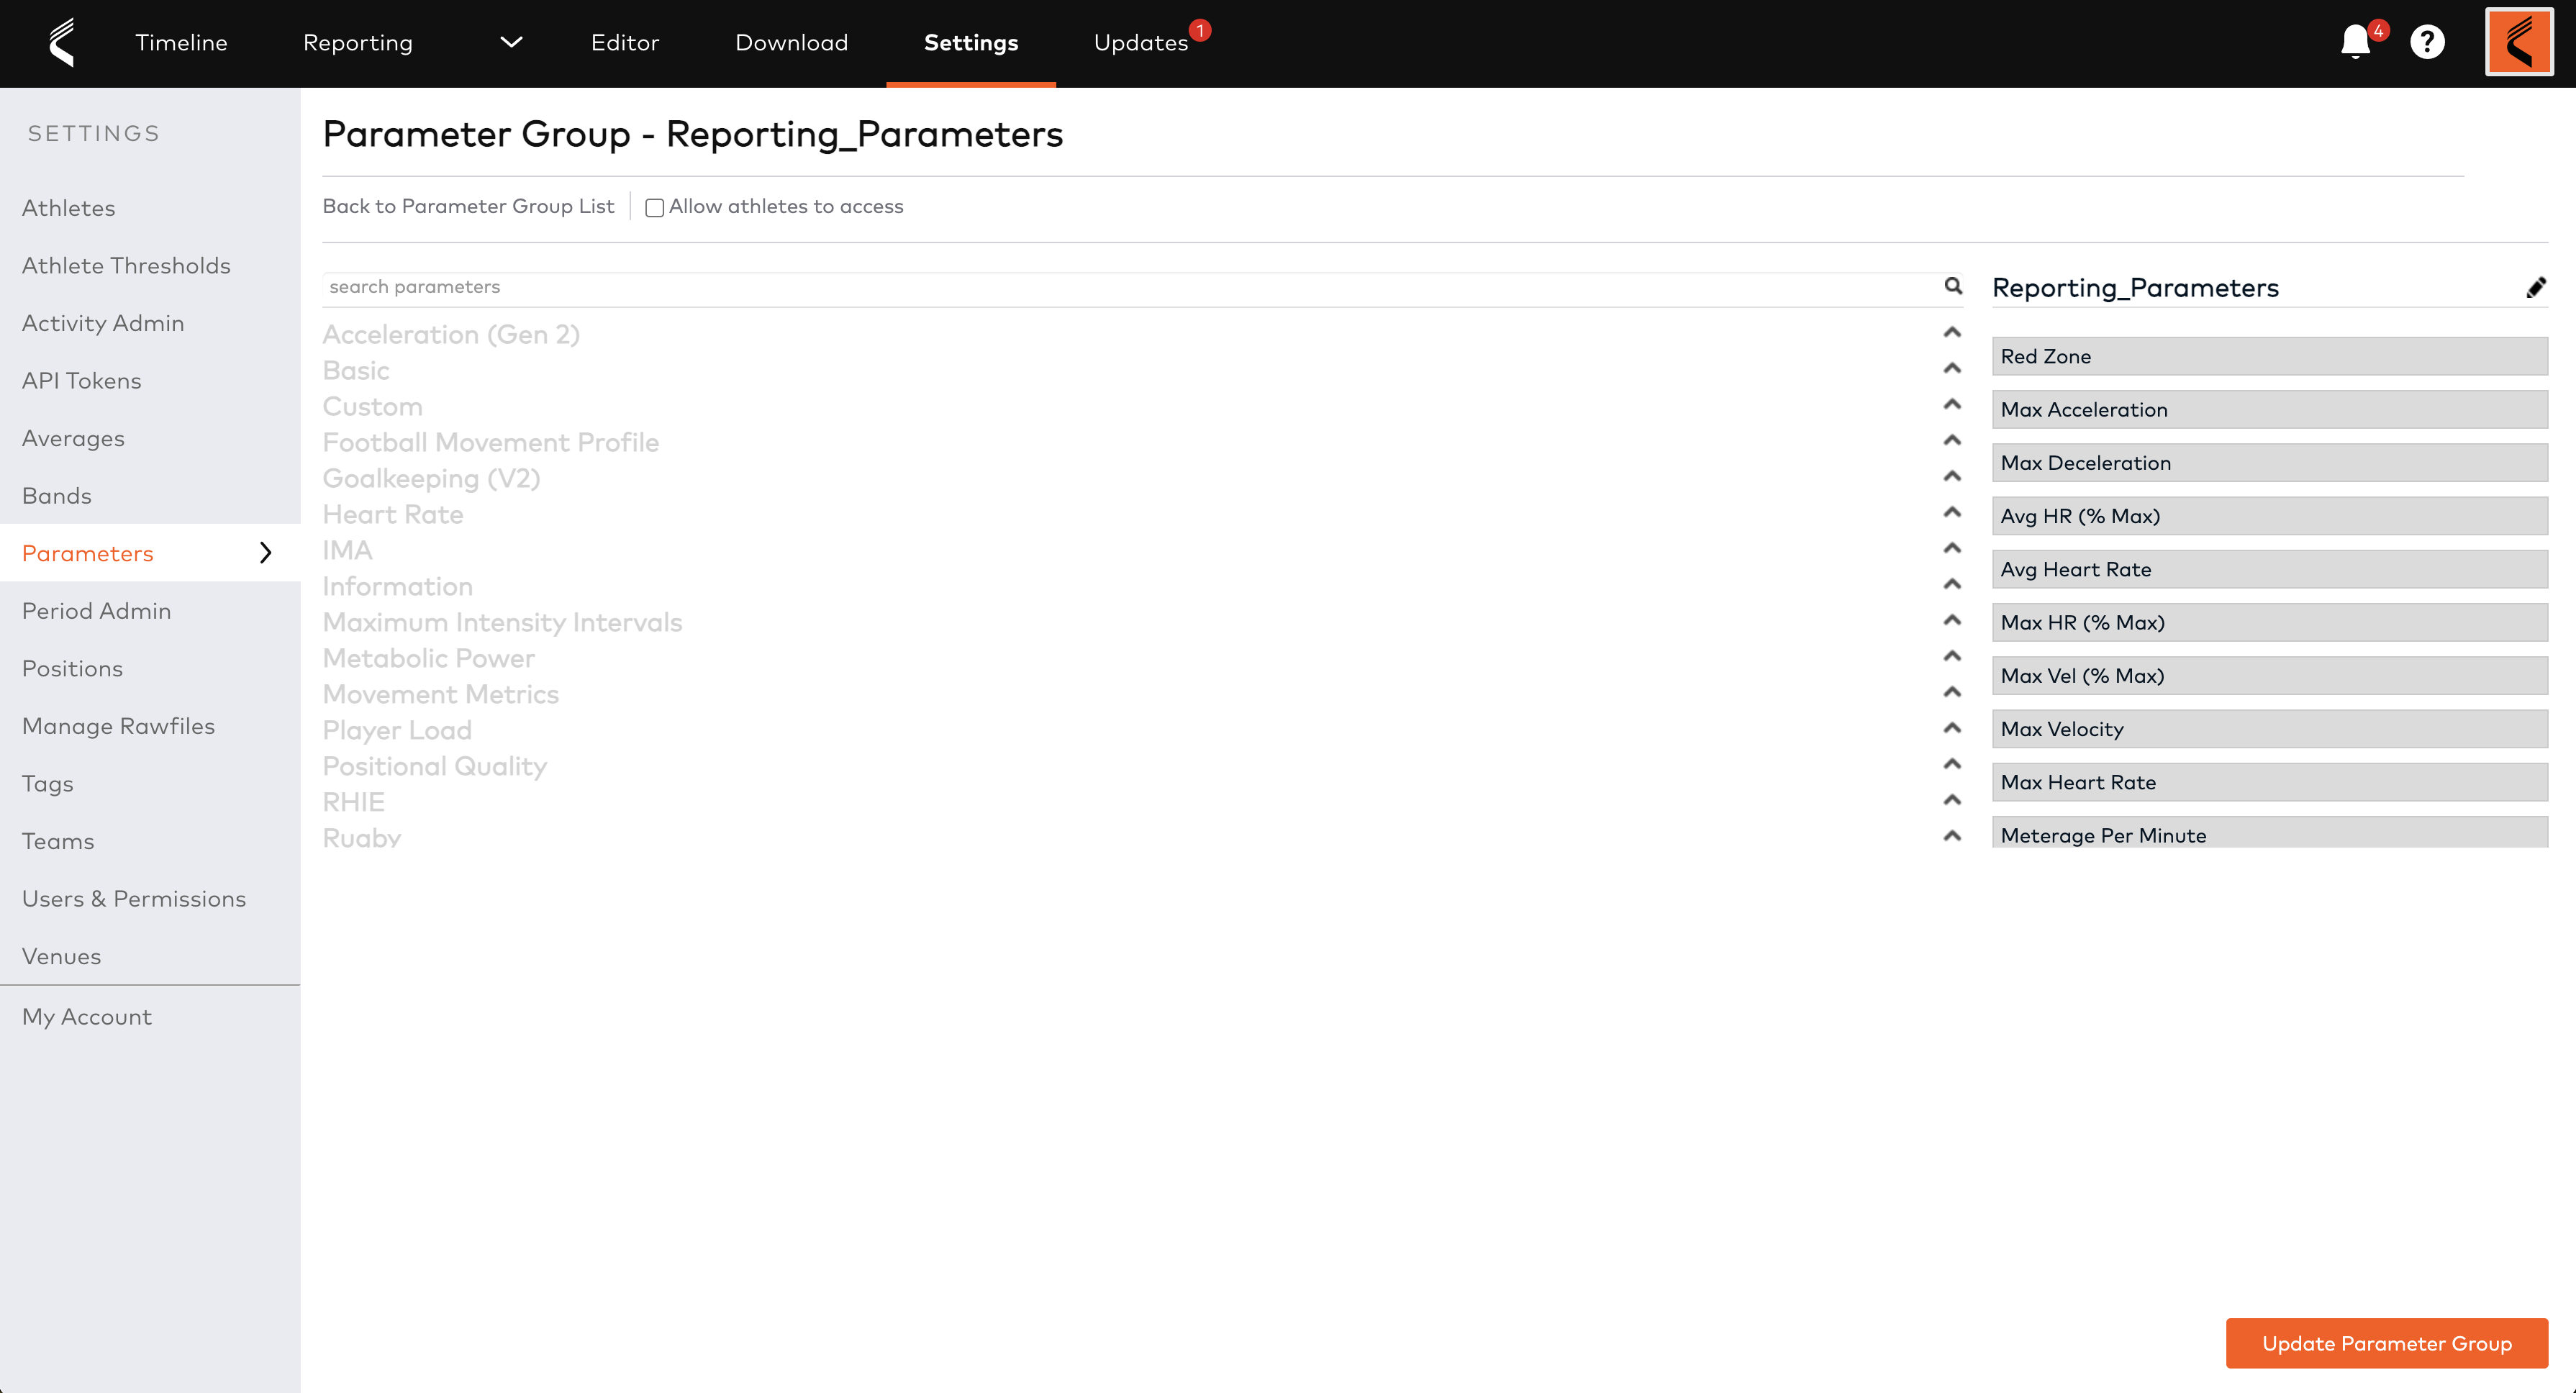This screenshot has height=1393, width=2576.
Task: Open Parameters submenu arrow in sidebar
Action: point(265,553)
